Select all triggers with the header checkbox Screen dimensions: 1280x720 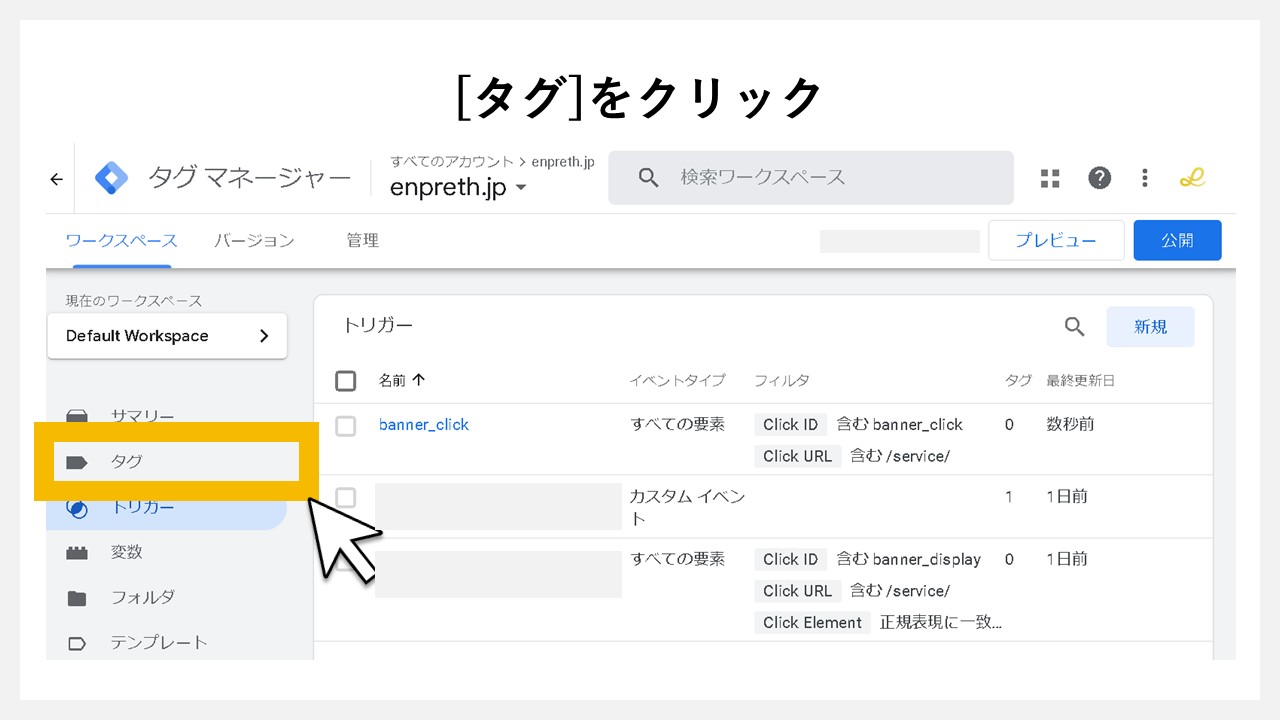[345, 381]
